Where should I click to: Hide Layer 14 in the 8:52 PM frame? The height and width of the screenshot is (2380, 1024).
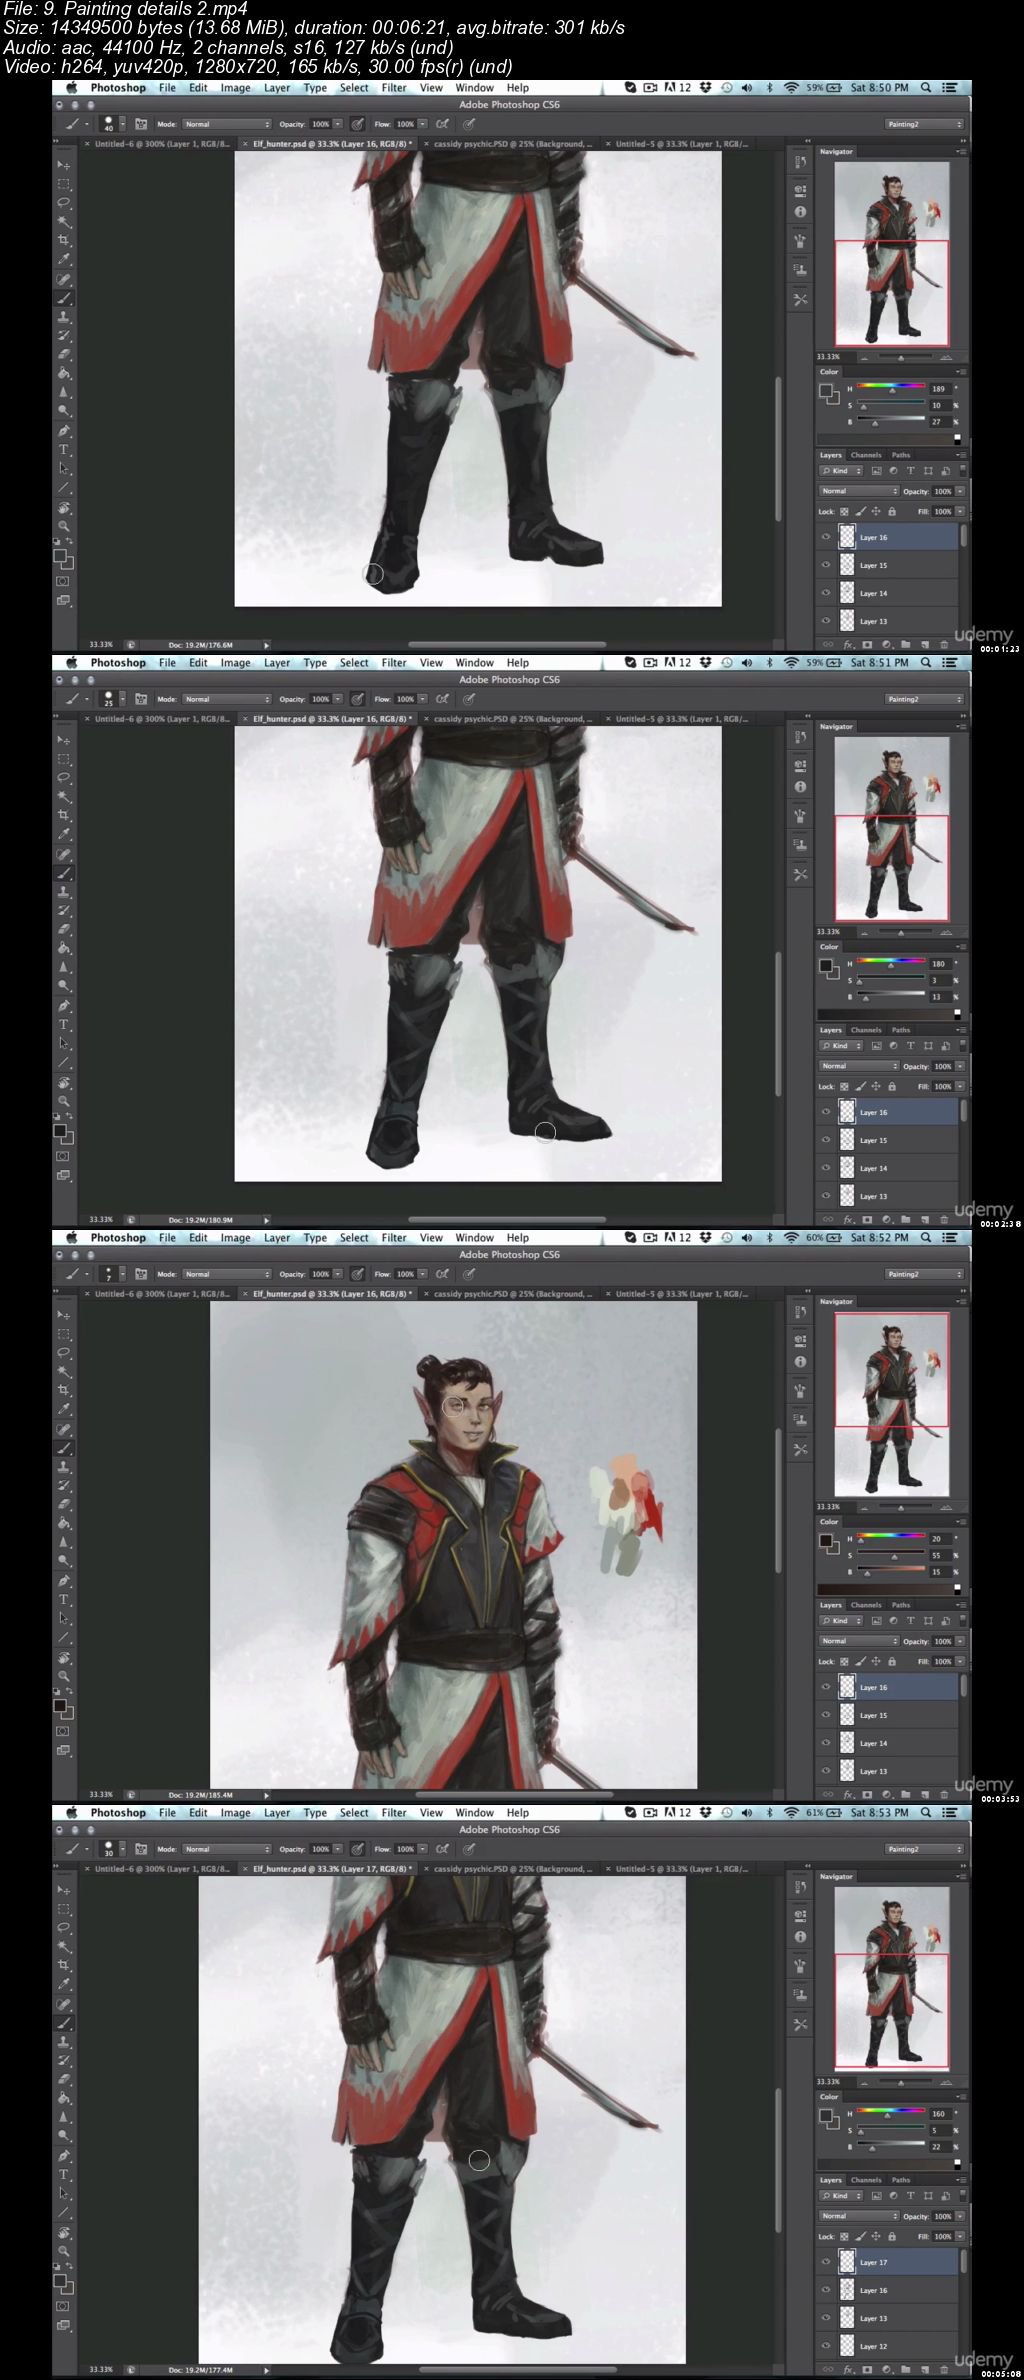pos(826,1743)
